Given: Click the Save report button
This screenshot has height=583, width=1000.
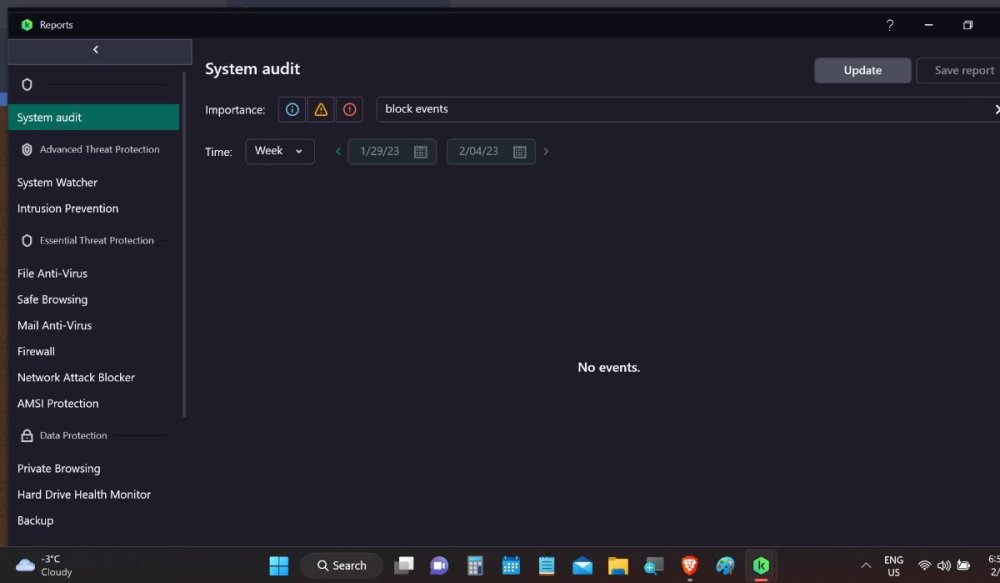Looking at the screenshot, I should pyautogui.click(x=959, y=70).
